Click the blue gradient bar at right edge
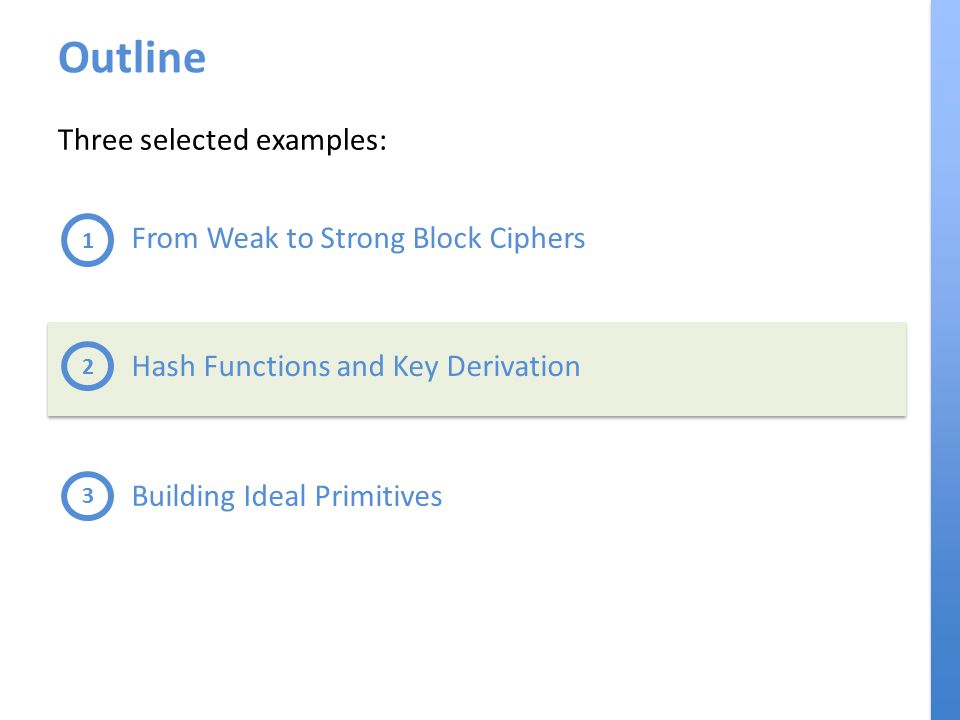This screenshot has height=720, width=960. tap(945, 360)
